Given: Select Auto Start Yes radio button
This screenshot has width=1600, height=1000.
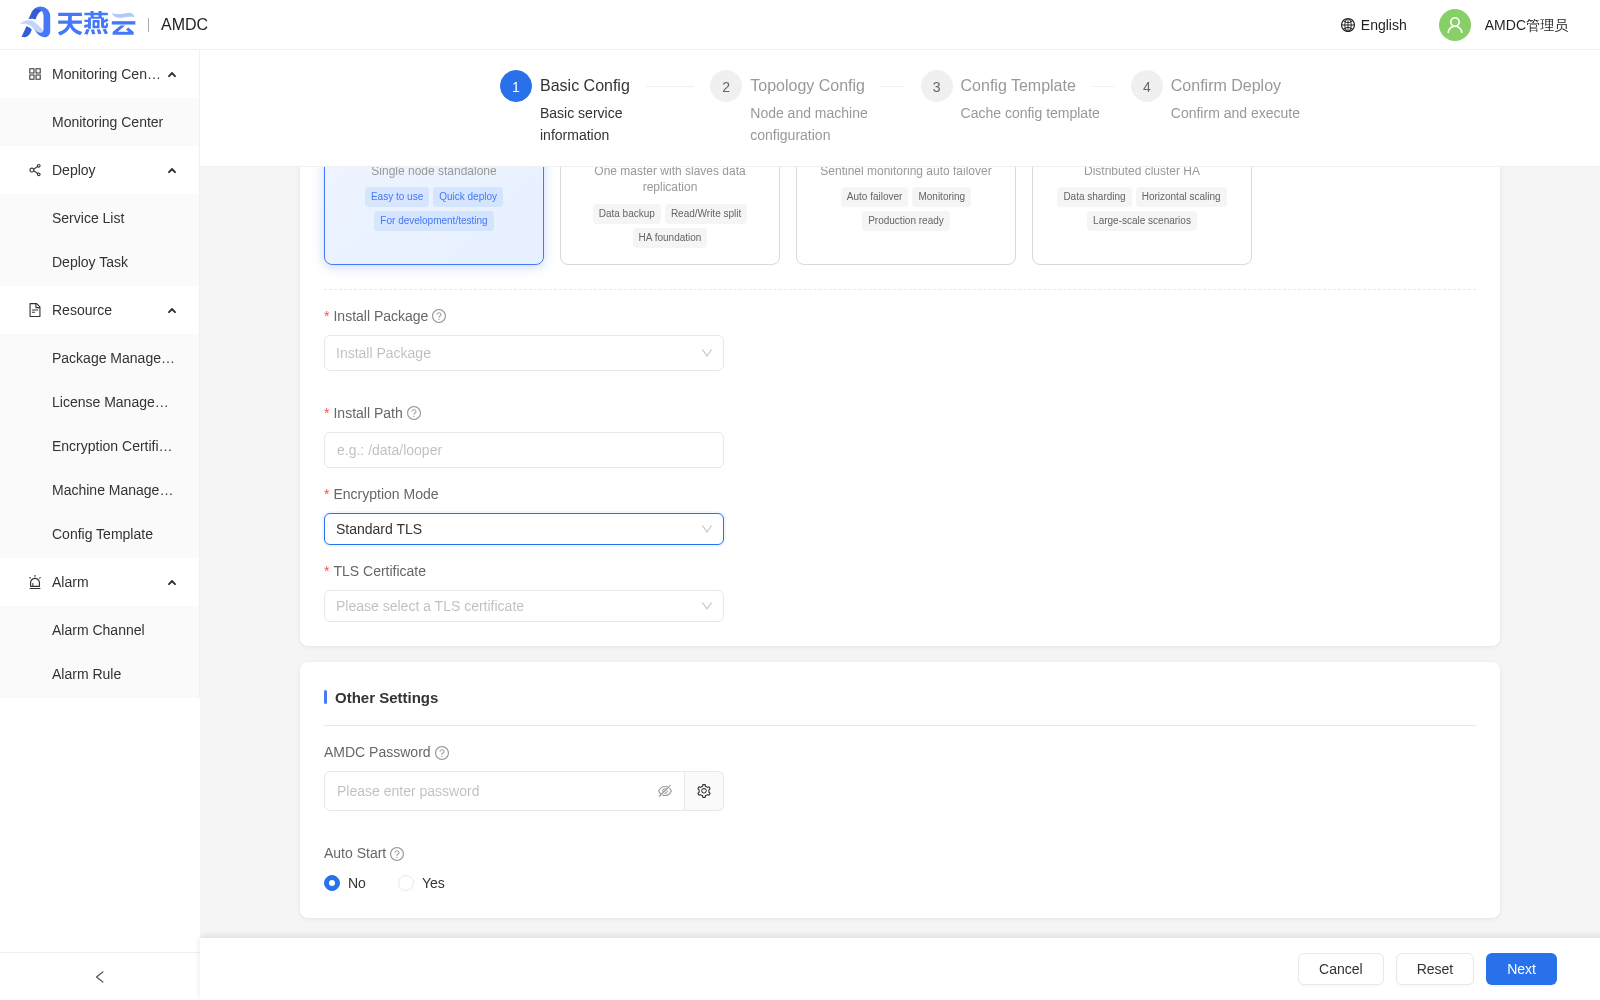Looking at the screenshot, I should click(x=406, y=883).
